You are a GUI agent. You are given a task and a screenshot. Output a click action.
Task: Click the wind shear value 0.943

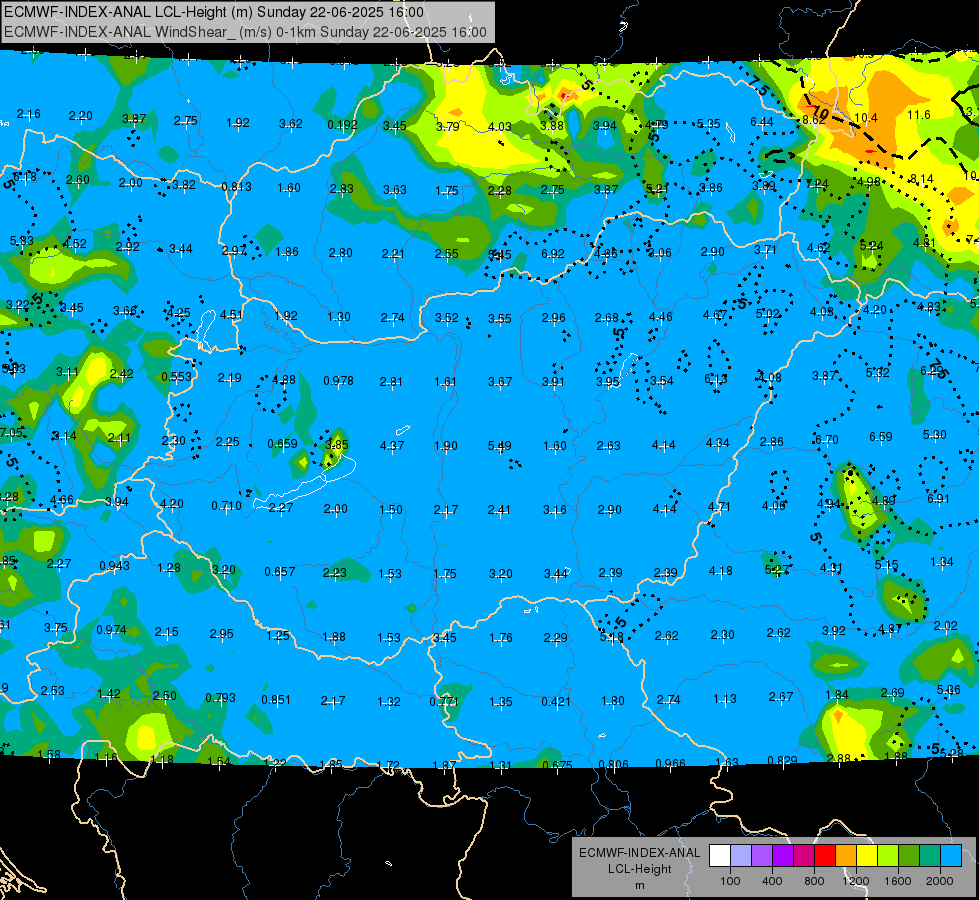coord(114,565)
